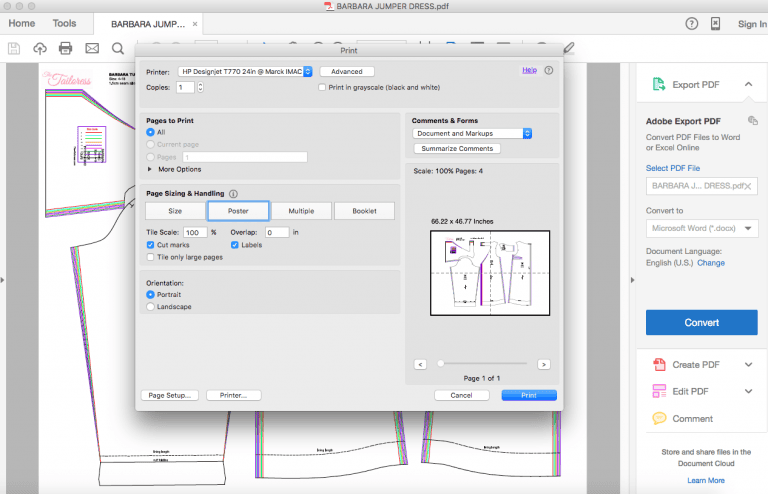
Task: Switch to the Tools tab
Action: pos(64,24)
